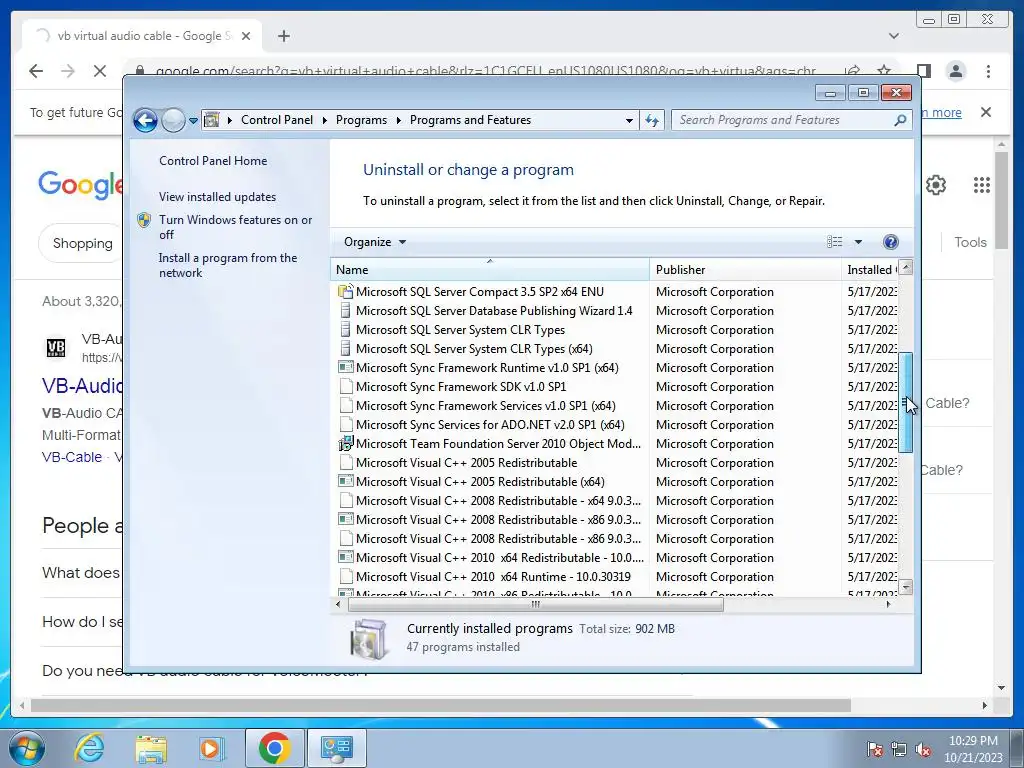Click vertical scrollbar thumb in programs list
The height and width of the screenshot is (768, 1024).
click(x=905, y=402)
